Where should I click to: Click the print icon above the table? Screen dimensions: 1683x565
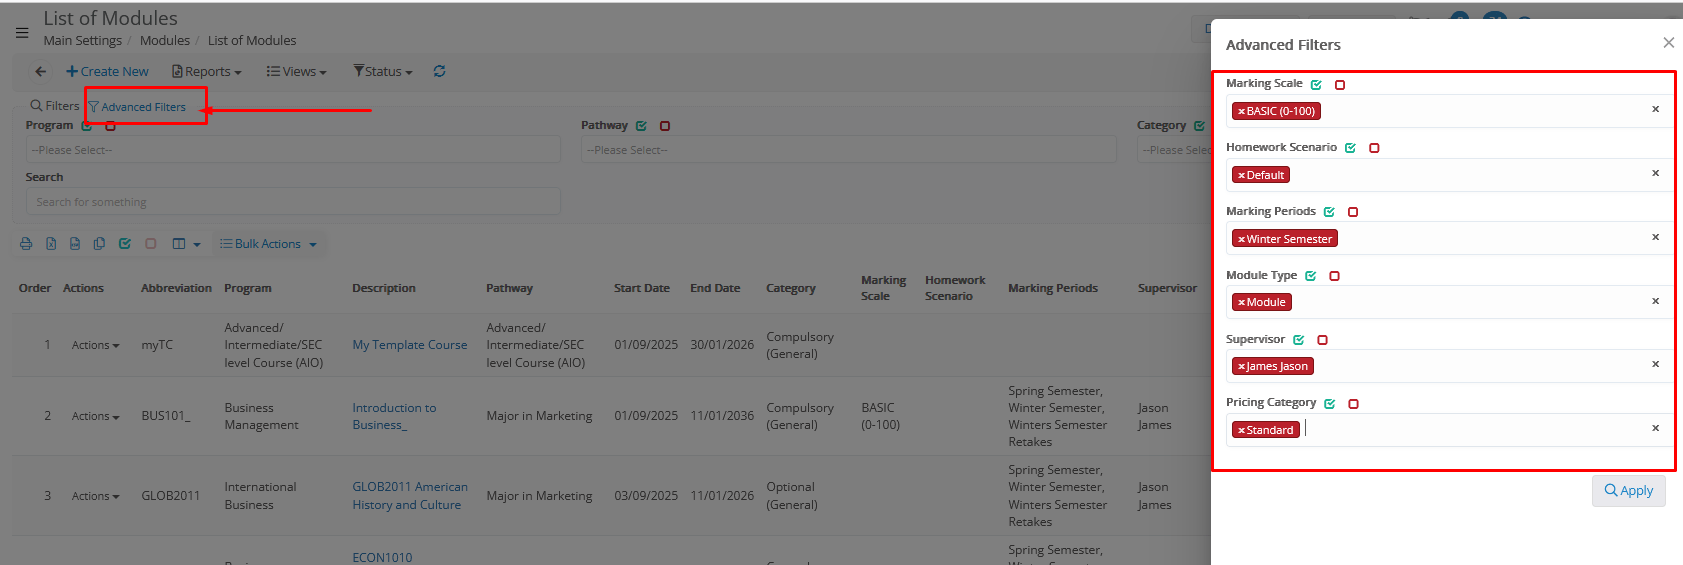(26, 244)
